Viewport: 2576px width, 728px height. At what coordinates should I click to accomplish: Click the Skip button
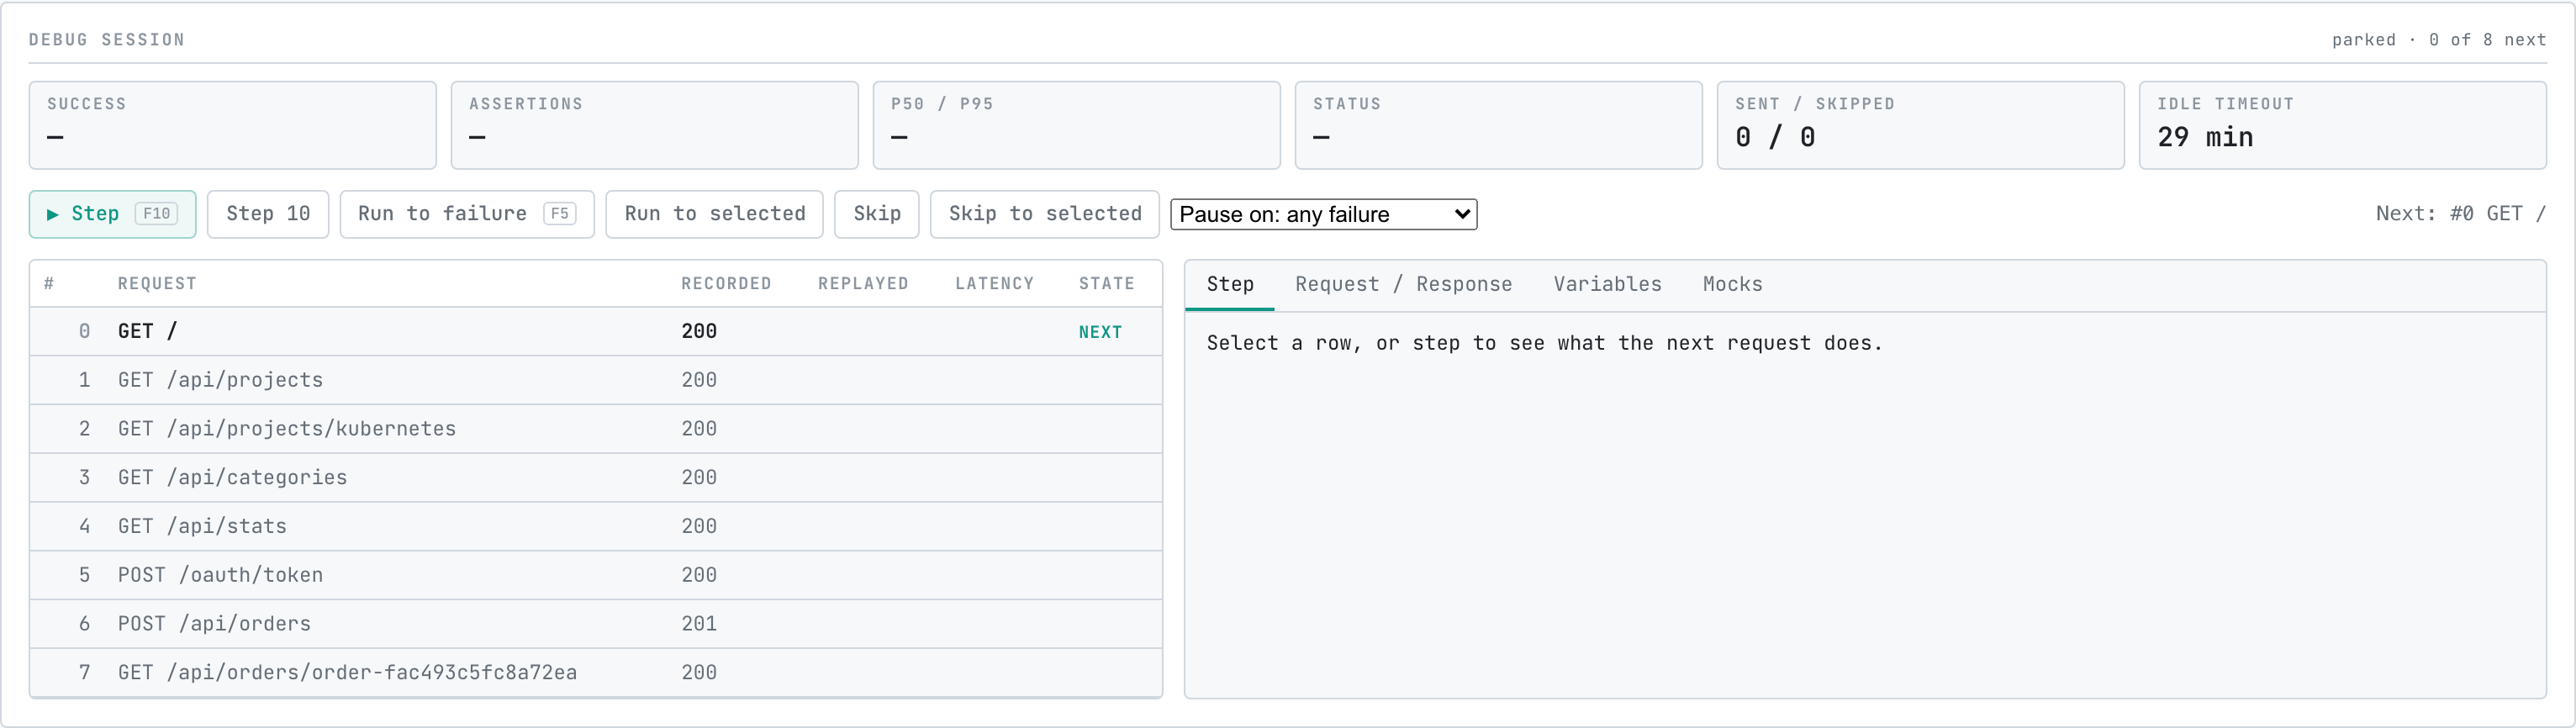pos(877,214)
